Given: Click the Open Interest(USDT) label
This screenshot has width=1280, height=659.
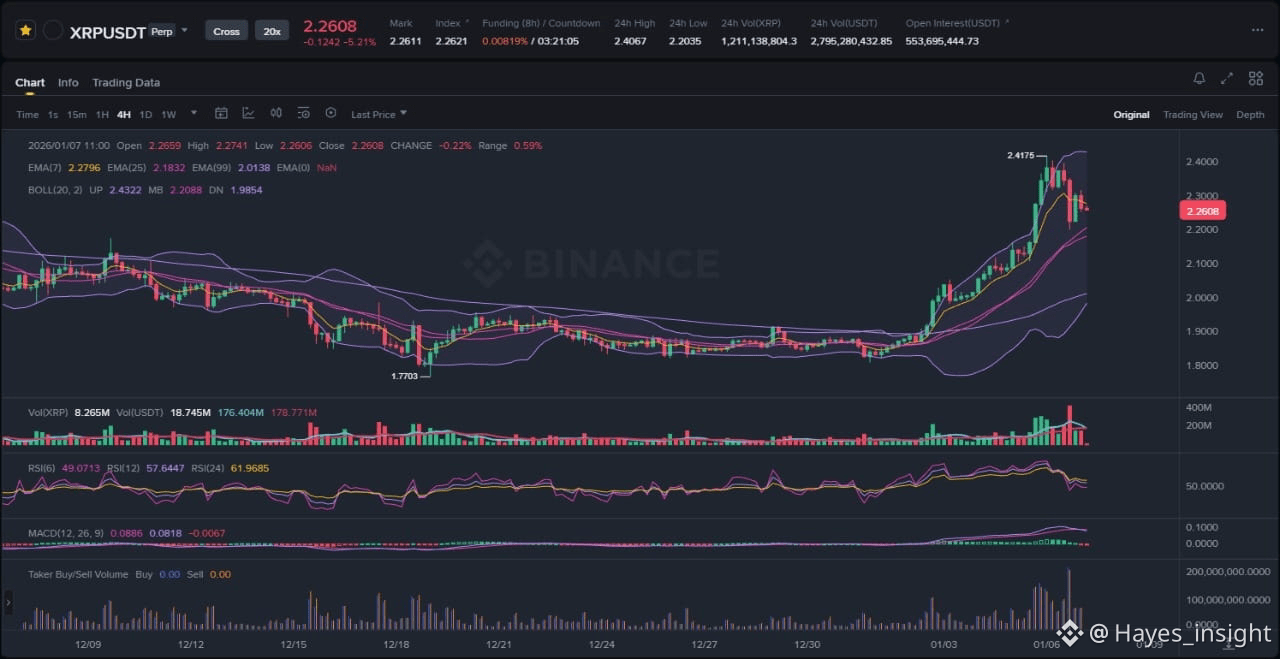Looking at the screenshot, I should (x=954, y=23).
